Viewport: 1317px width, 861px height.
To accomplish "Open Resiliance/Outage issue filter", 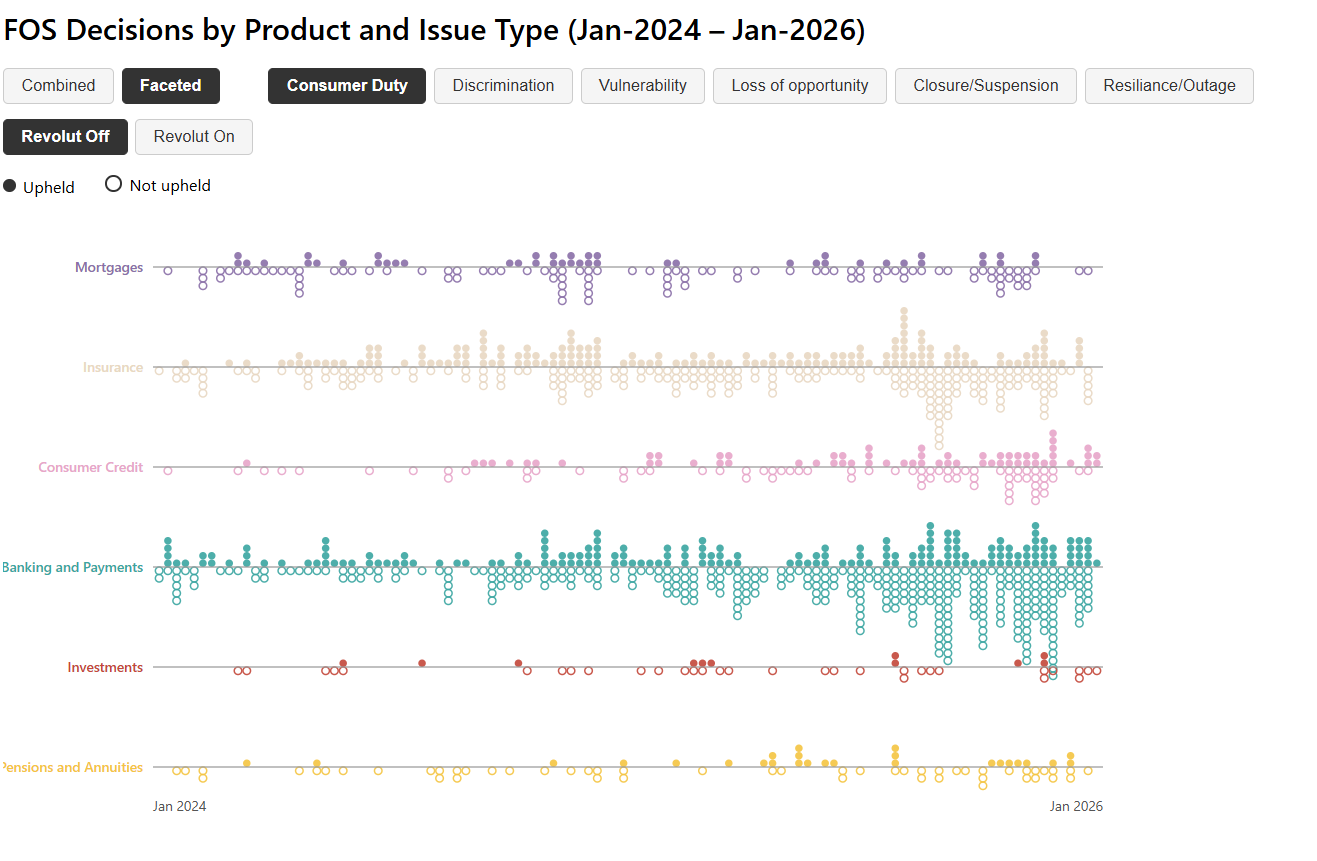I will (1169, 86).
